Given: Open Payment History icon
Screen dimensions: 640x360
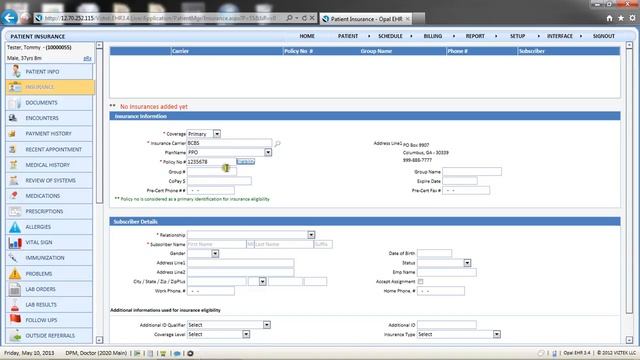Looking at the screenshot, I should [x=12, y=133].
